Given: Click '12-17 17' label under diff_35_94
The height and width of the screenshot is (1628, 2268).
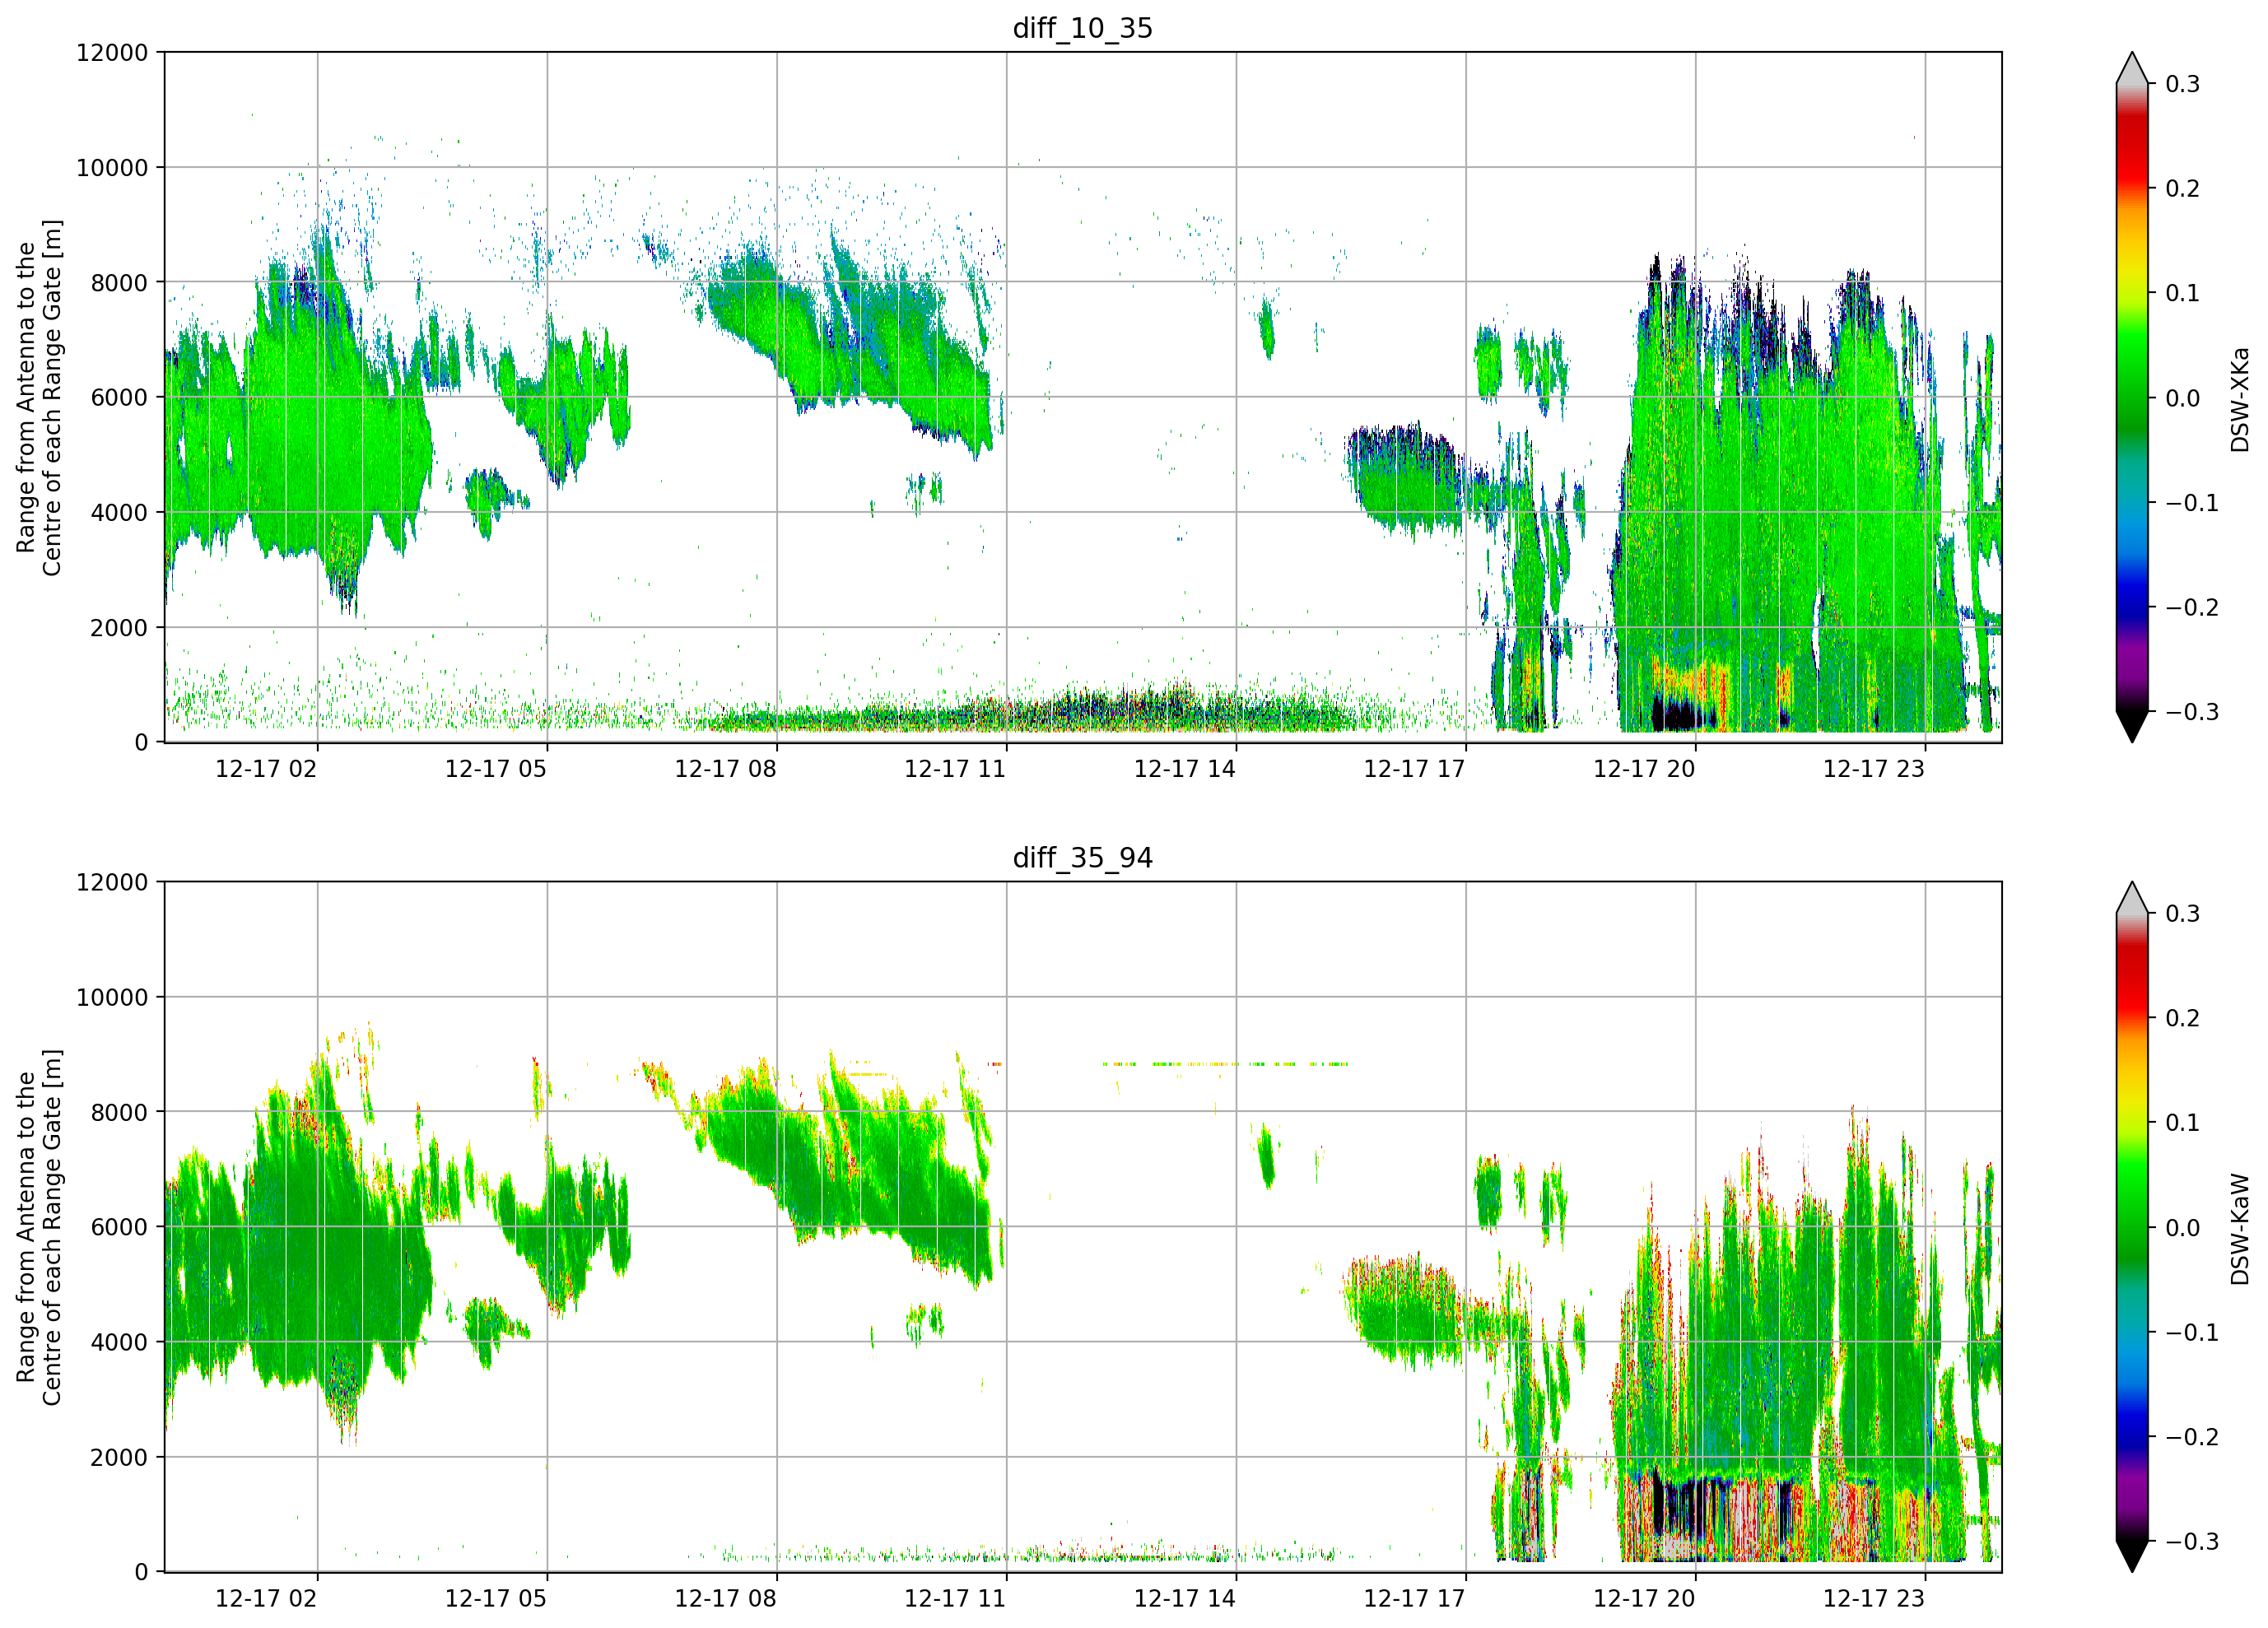Looking at the screenshot, I should click(1414, 1599).
